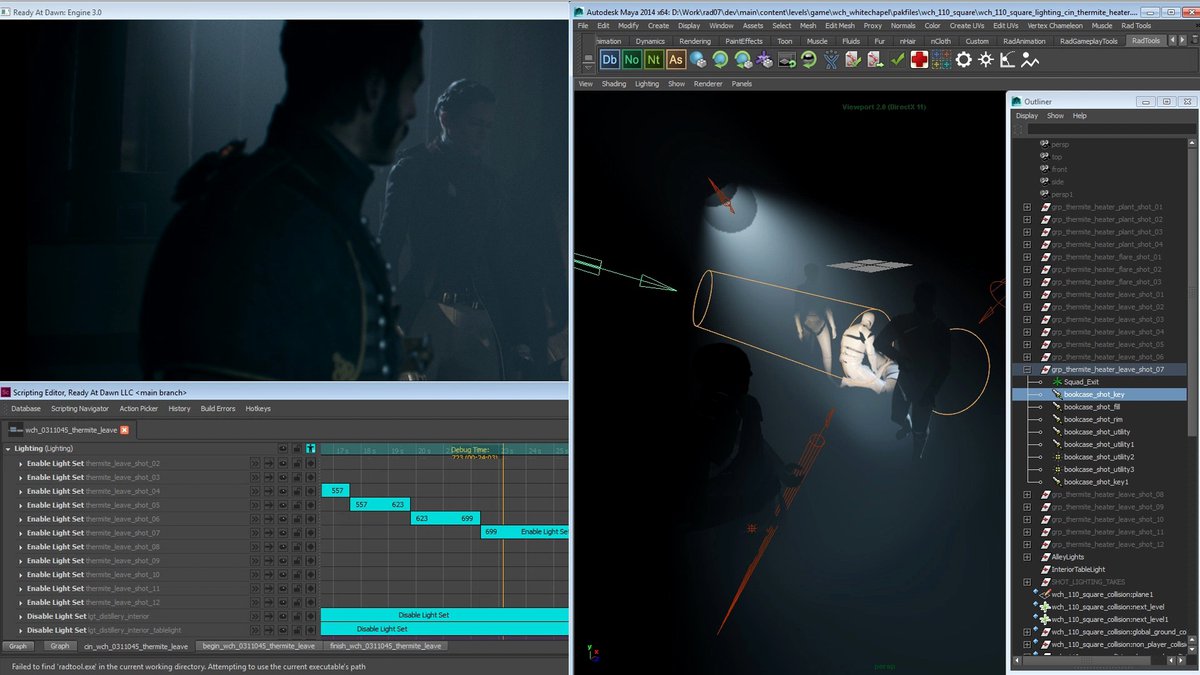Click the red medical cross shelf icon
Viewport: 1200px width, 675px height.
[x=918, y=60]
